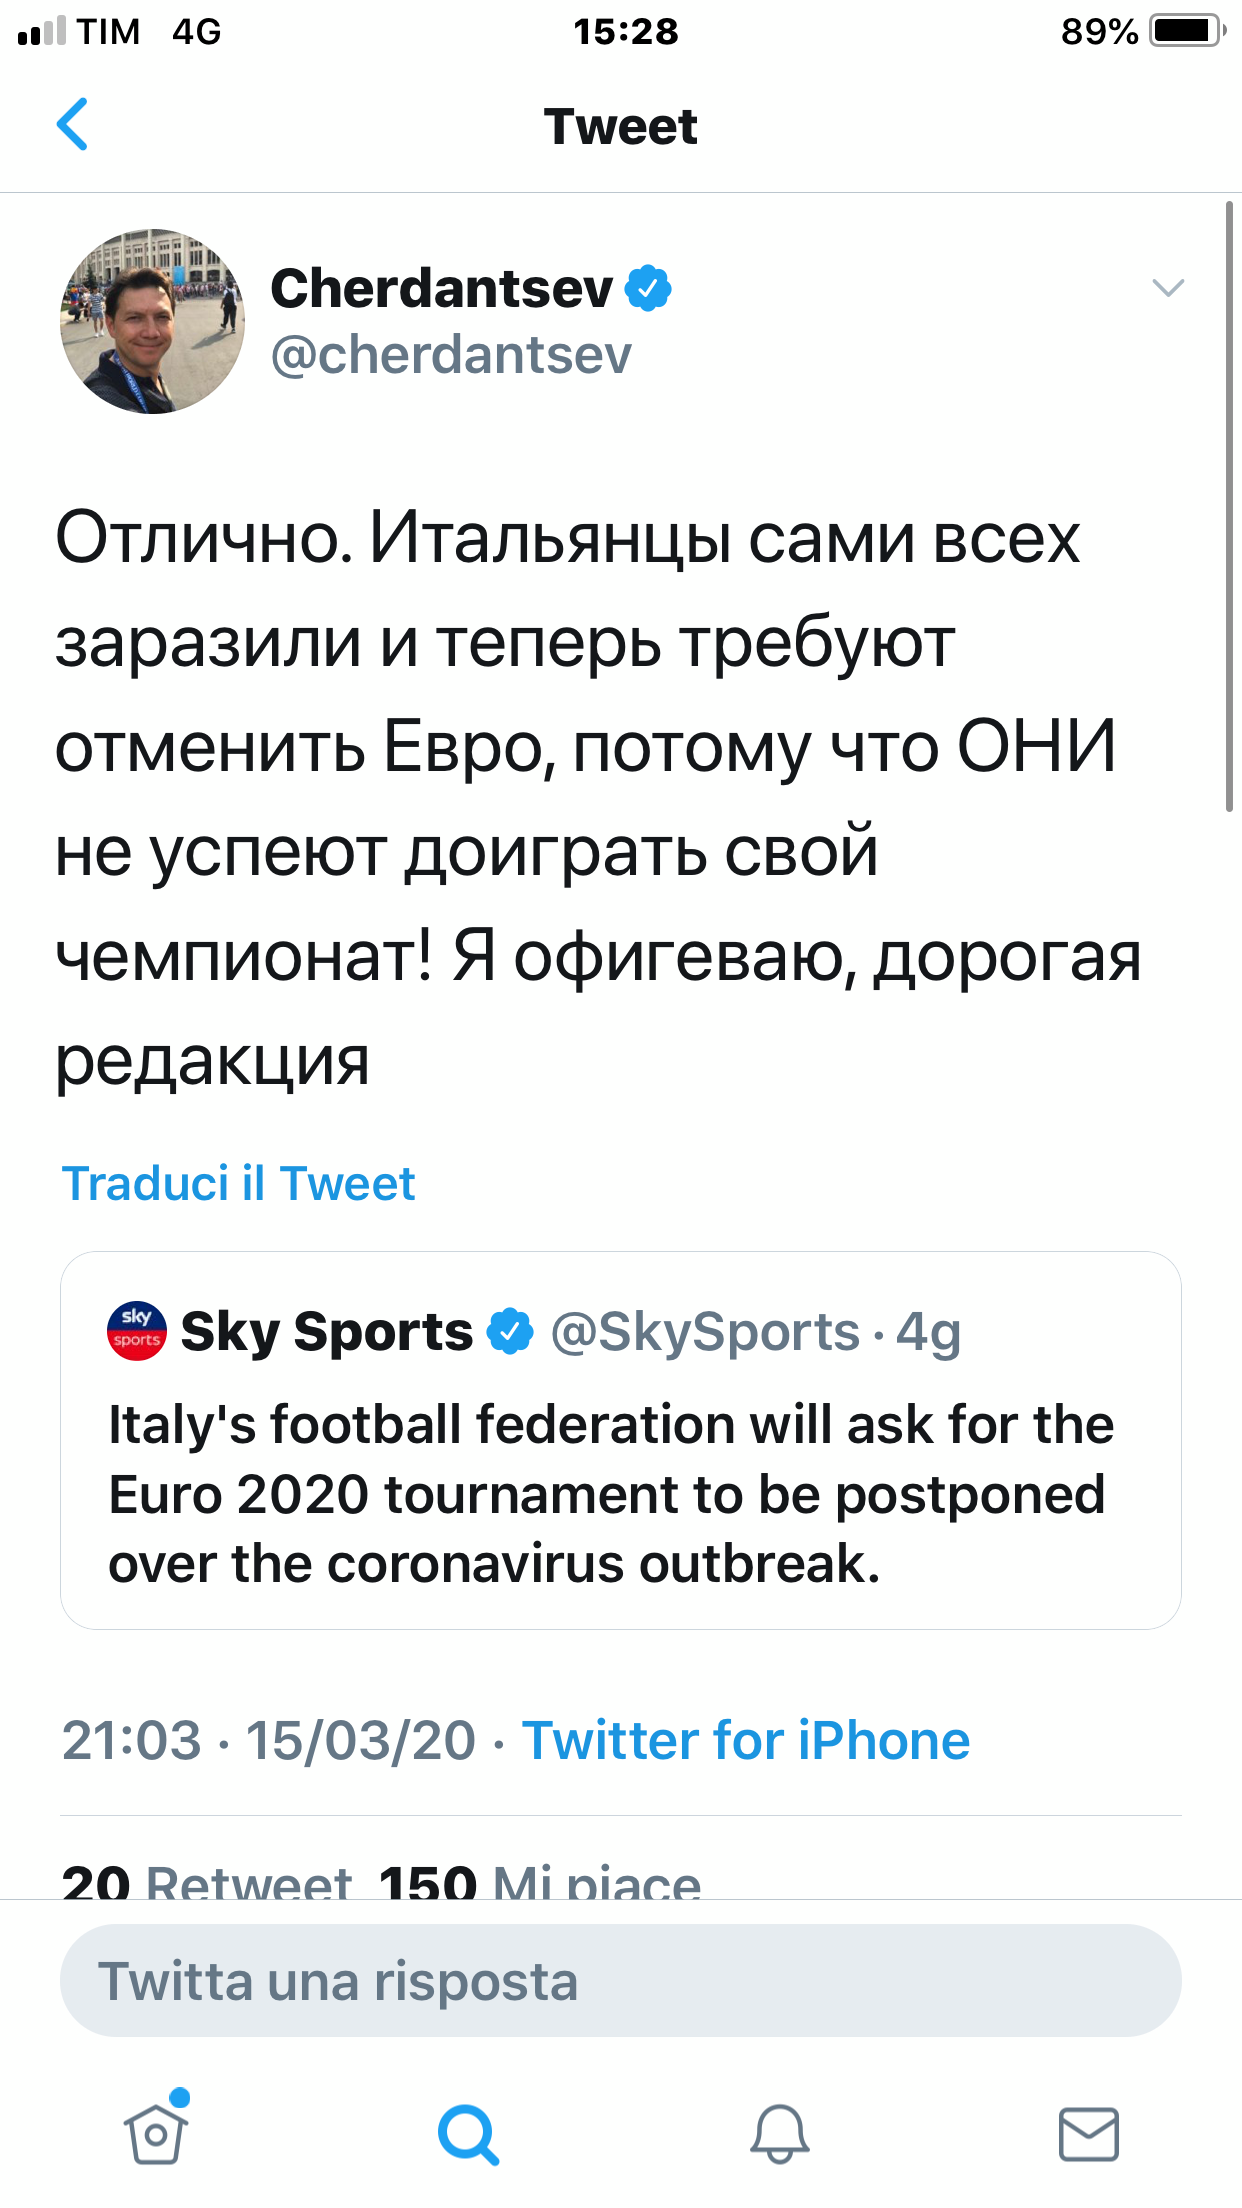
Task: Tap the Traduci il Tweet link
Action: point(238,1183)
